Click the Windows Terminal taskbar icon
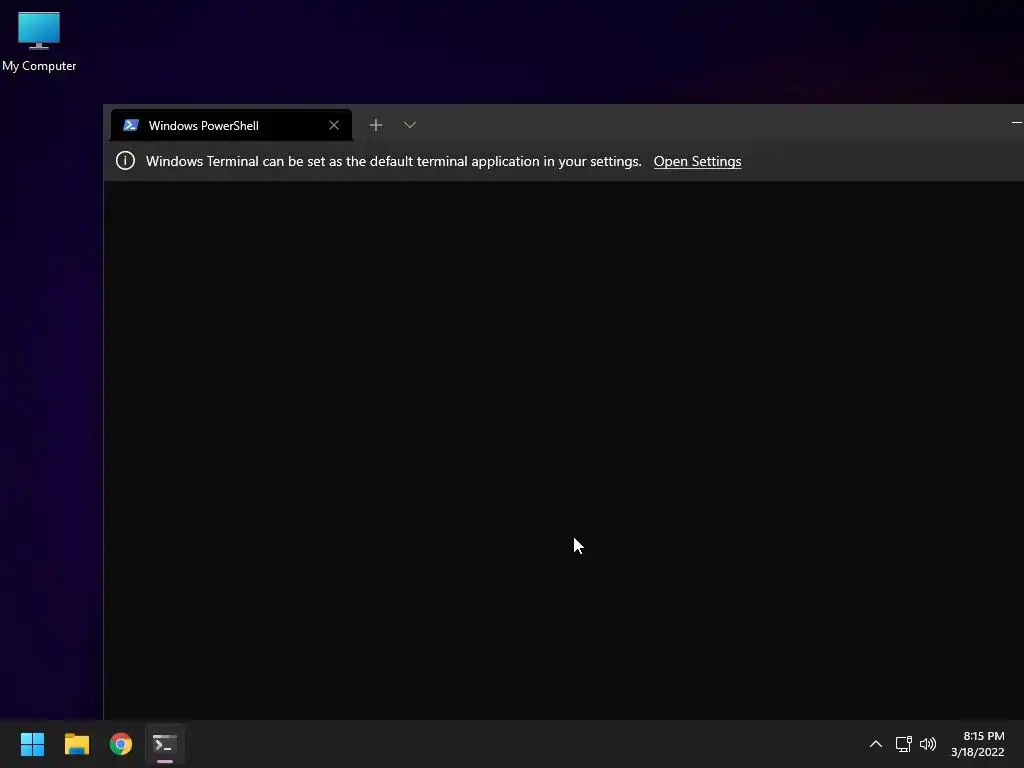Image resolution: width=1024 pixels, height=768 pixels. pos(165,744)
